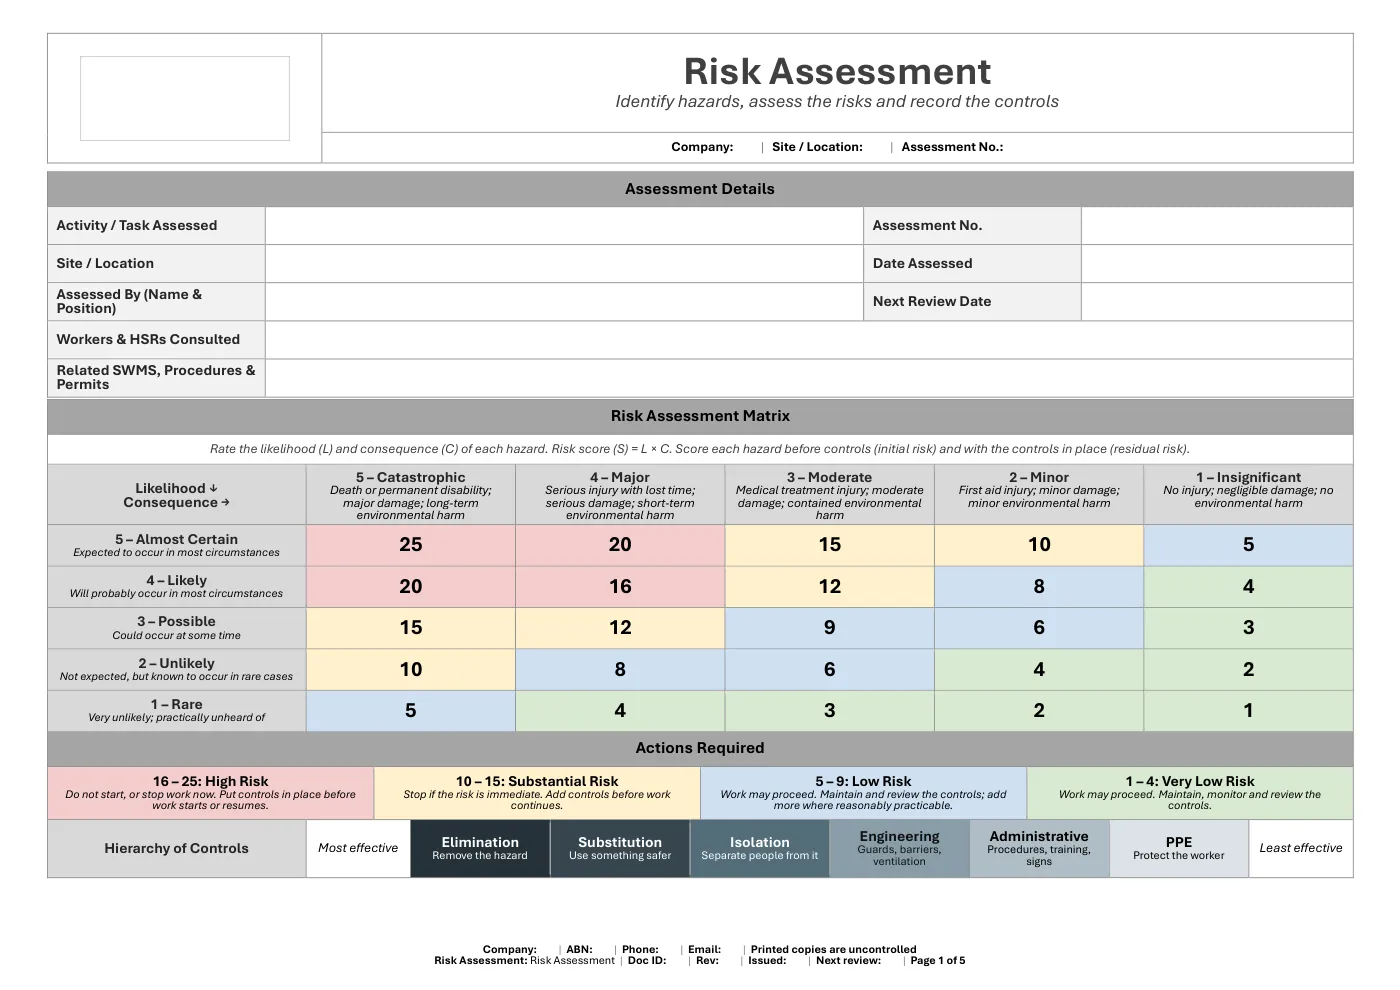This screenshot has height=990, width=1400.
Task: Select the '10 – 15: Substantial Risk' action box
Action: coord(537,794)
